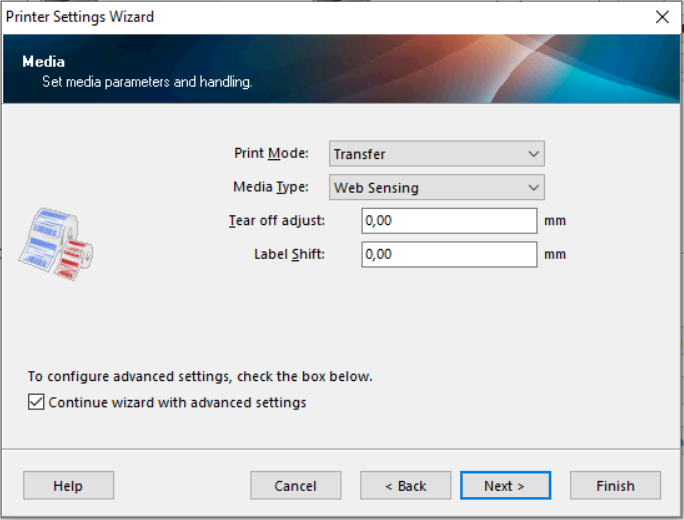Click the mm unit beside Tear off adjust
The height and width of the screenshot is (520, 684).
(x=555, y=220)
